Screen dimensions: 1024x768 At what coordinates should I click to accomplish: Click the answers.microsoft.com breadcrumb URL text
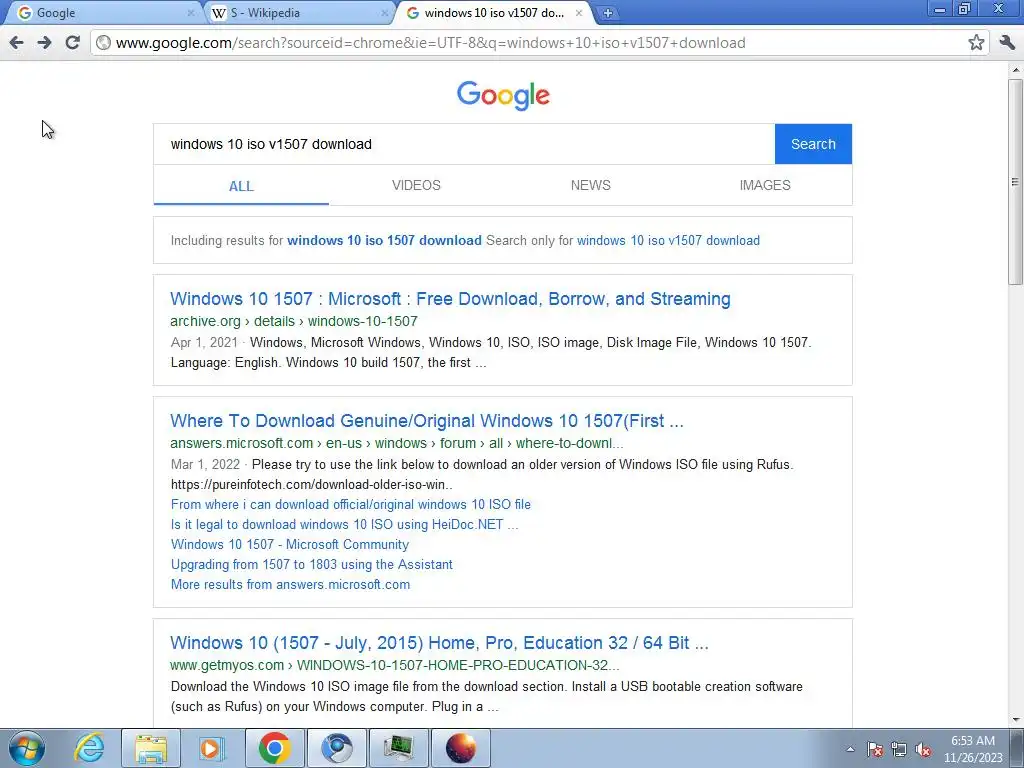pyautogui.click(x=396, y=443)
